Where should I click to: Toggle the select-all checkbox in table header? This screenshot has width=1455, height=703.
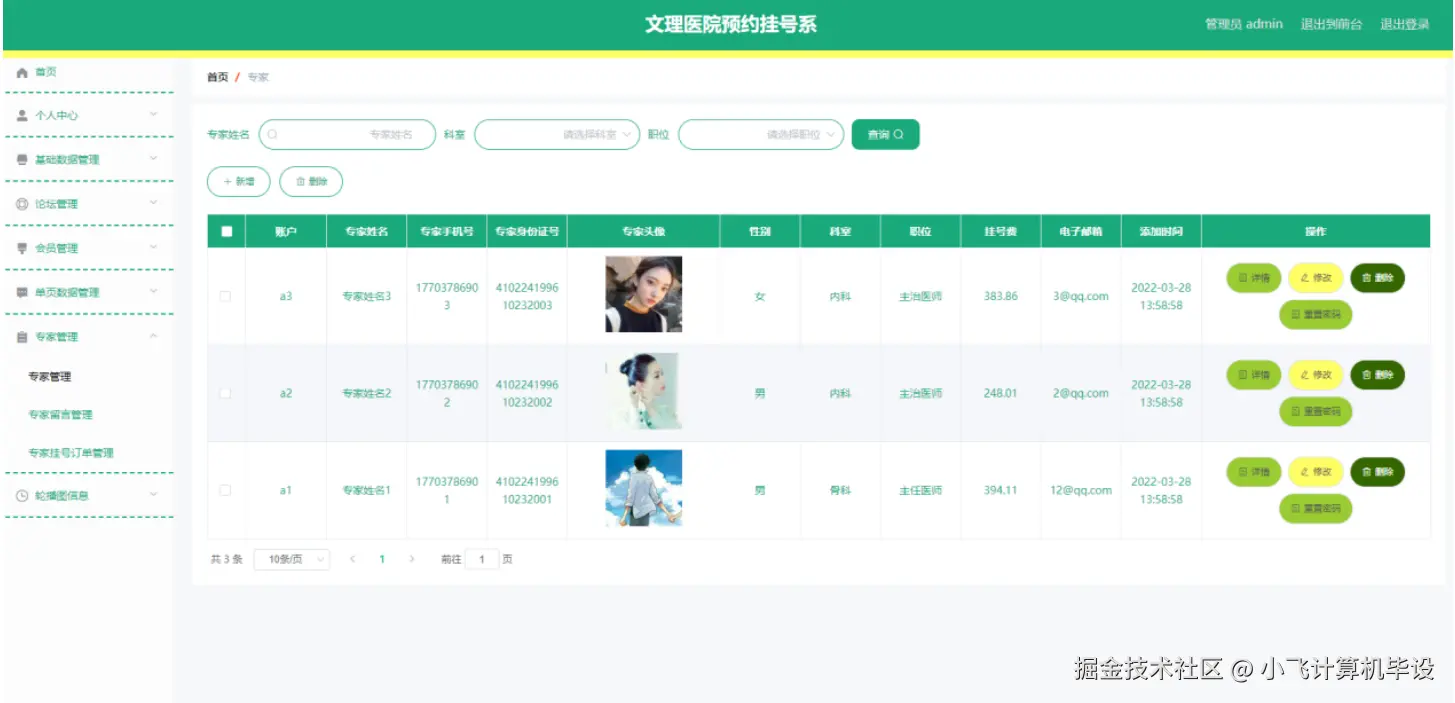(226, 231)
